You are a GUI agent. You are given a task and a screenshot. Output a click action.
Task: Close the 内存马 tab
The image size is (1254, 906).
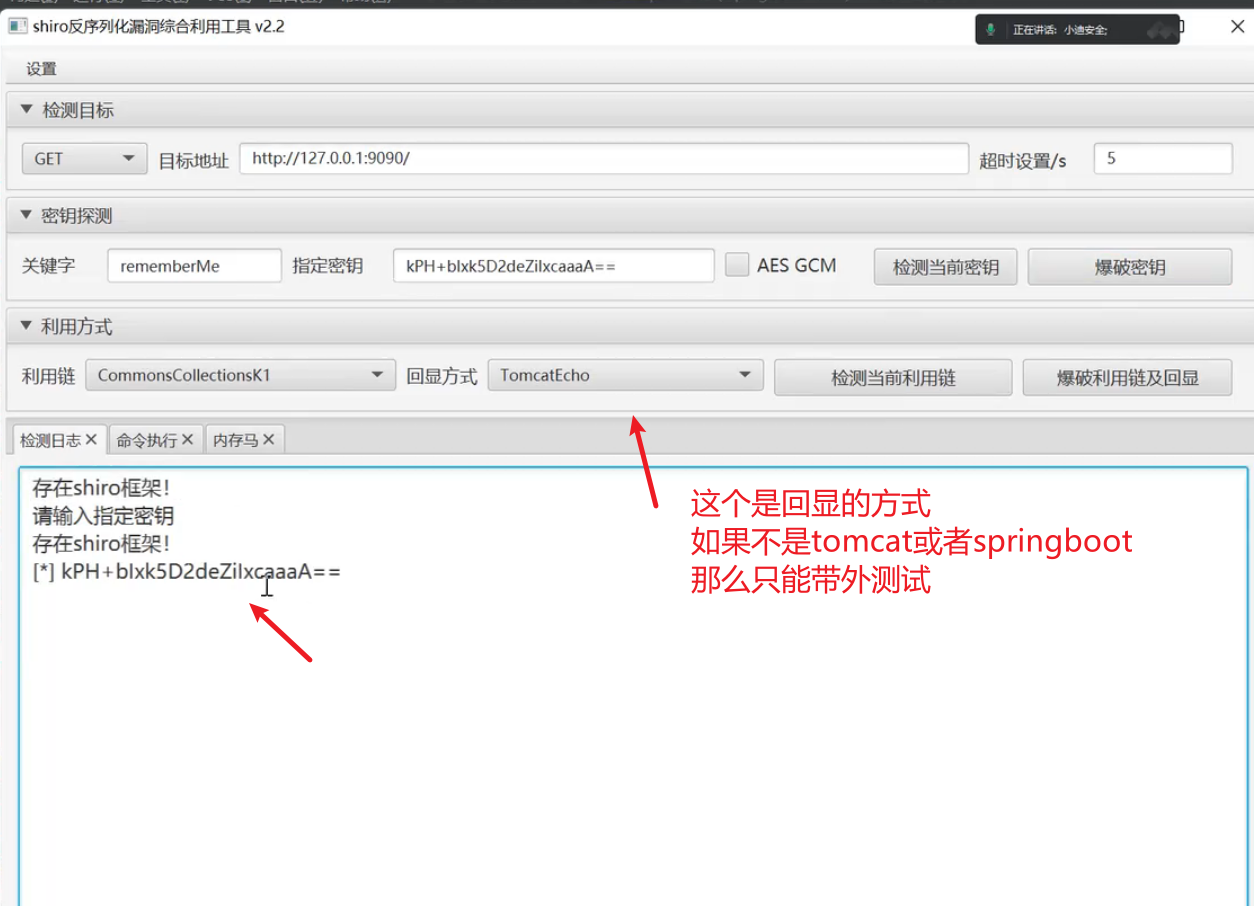click(x=269, y=440)
